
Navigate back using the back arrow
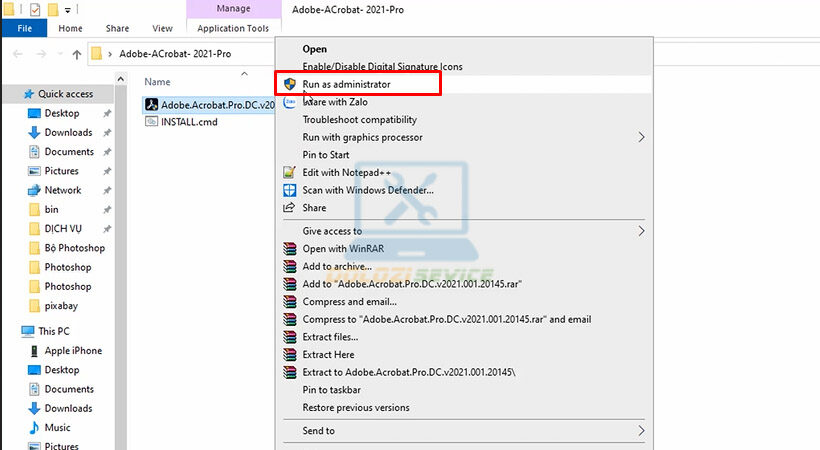(x=15, y=54)
